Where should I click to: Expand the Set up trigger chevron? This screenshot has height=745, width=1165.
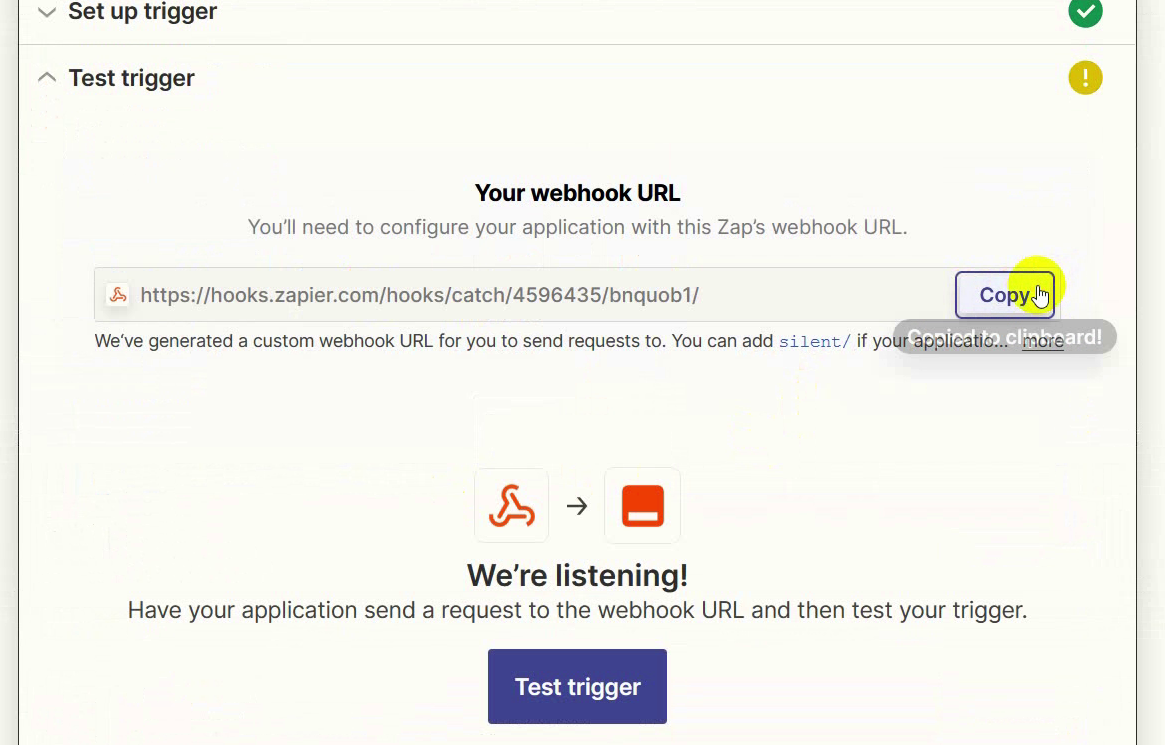click(x=46, y=13)
